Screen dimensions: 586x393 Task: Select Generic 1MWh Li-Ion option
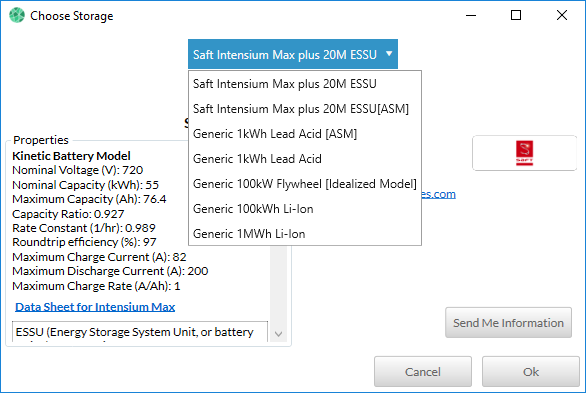305,234
